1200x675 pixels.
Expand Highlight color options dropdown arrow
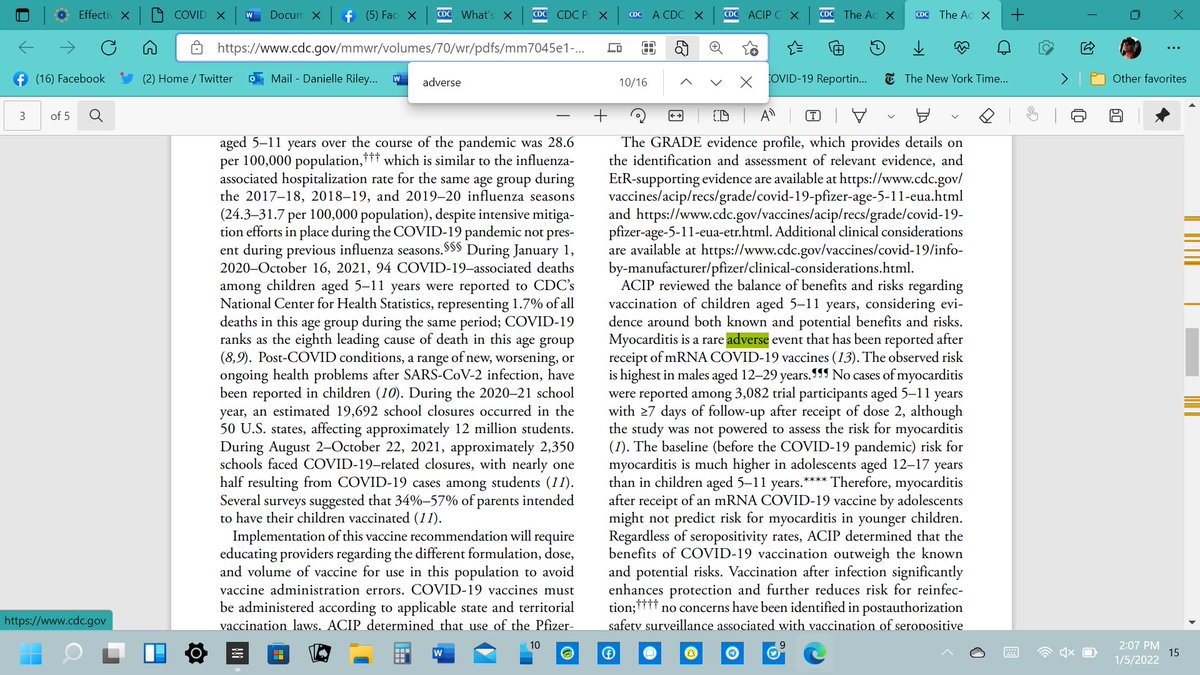click(x=953, y=117)
